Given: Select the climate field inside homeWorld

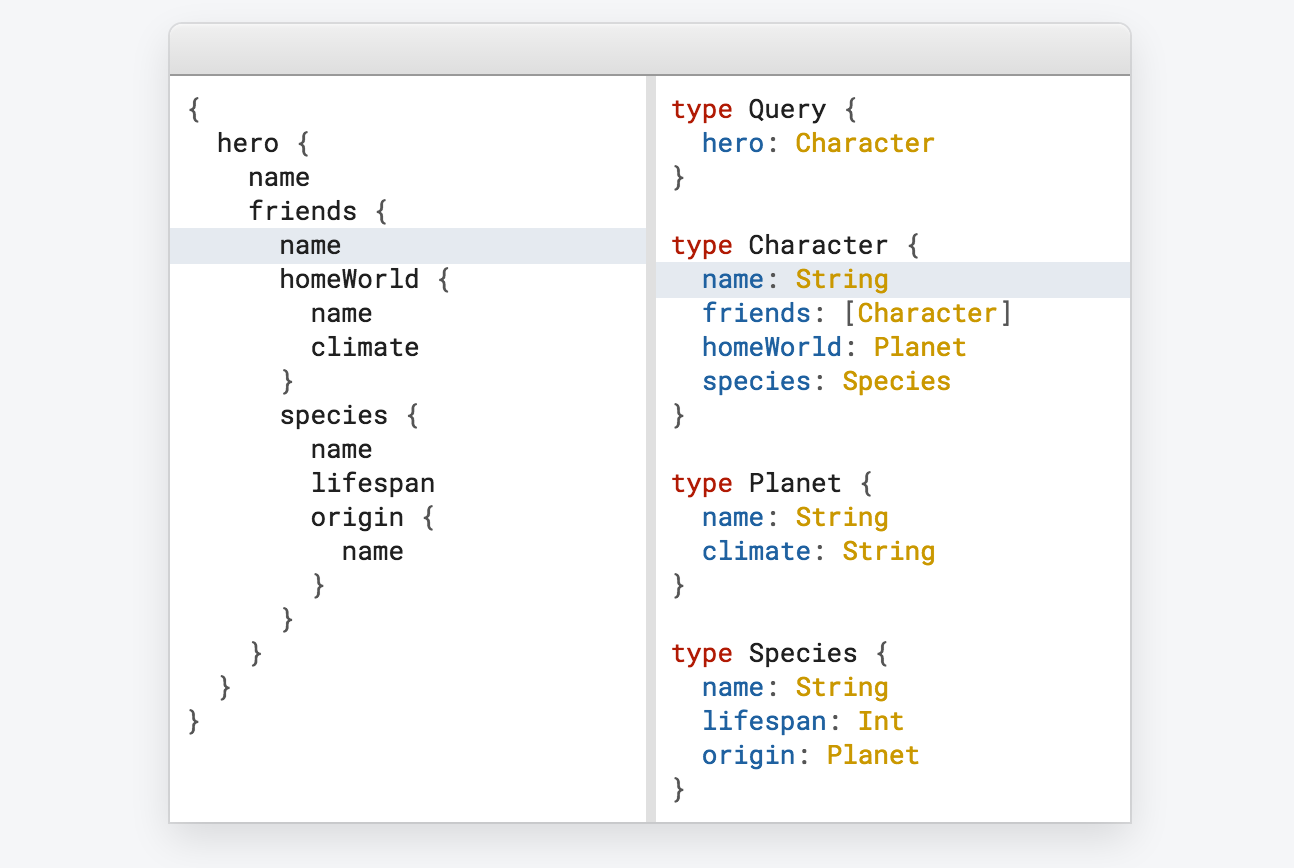Looking at the screenshot, I should (x=365, y=347).
